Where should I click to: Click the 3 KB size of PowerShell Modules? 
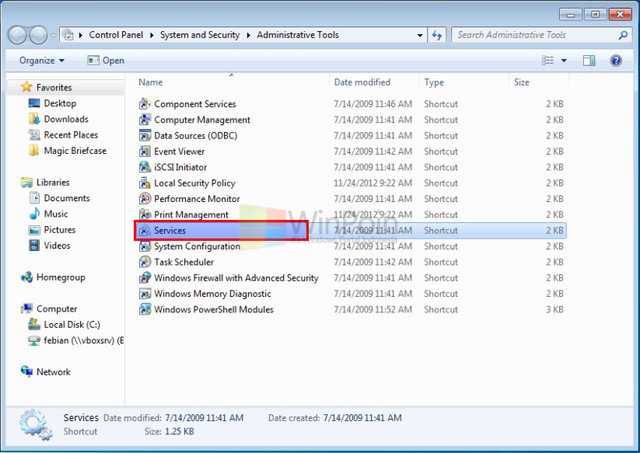(x=555, y=309)
